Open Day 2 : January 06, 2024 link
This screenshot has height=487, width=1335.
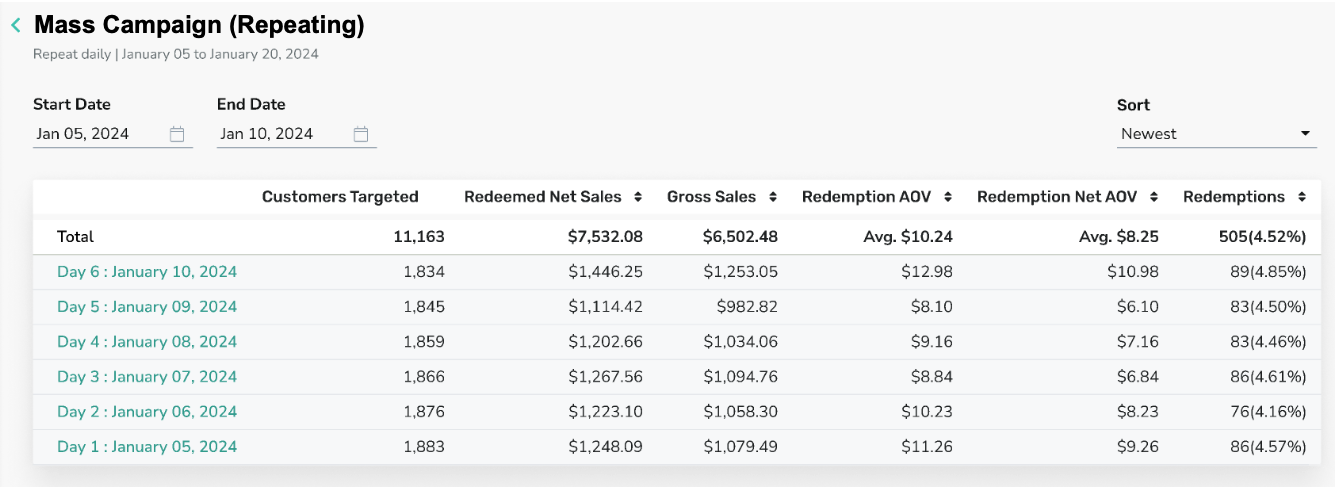(x=147, y=412)
